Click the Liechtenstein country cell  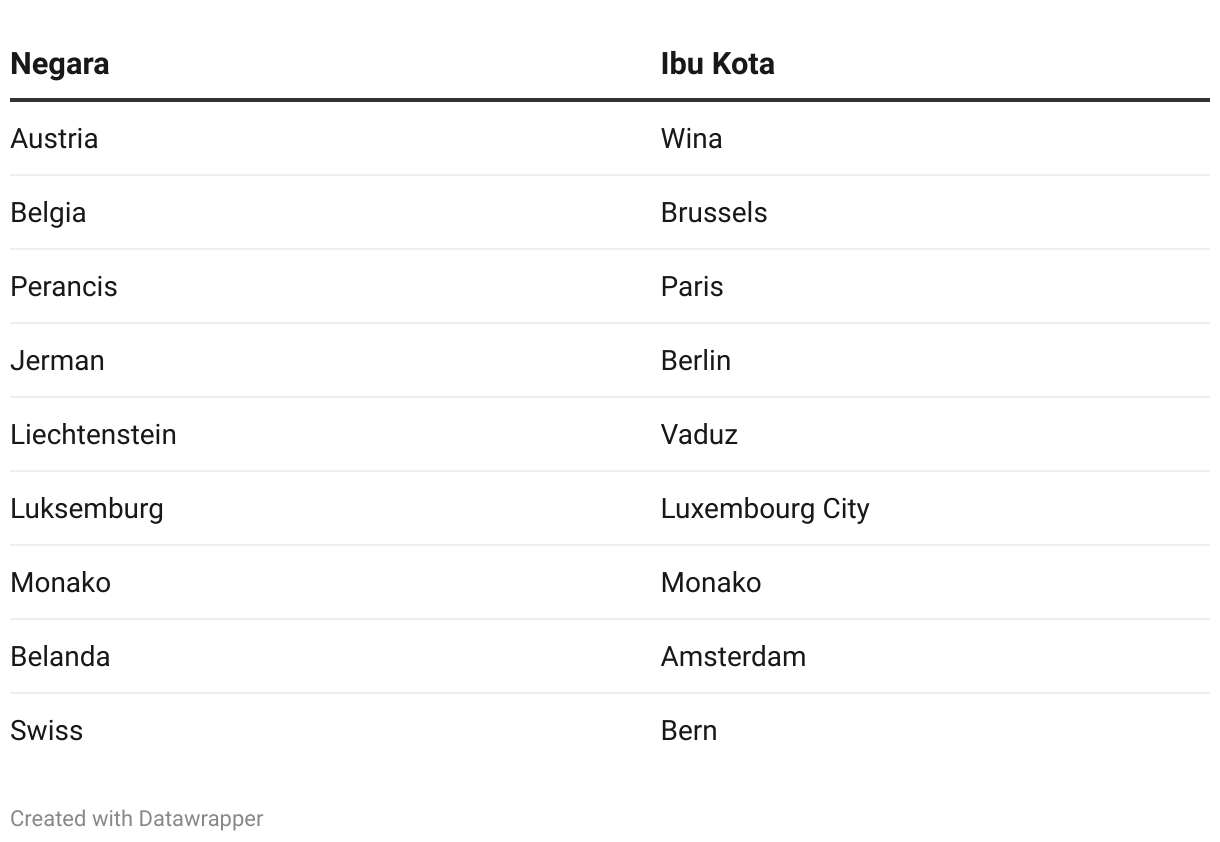[x=93, y=434]
